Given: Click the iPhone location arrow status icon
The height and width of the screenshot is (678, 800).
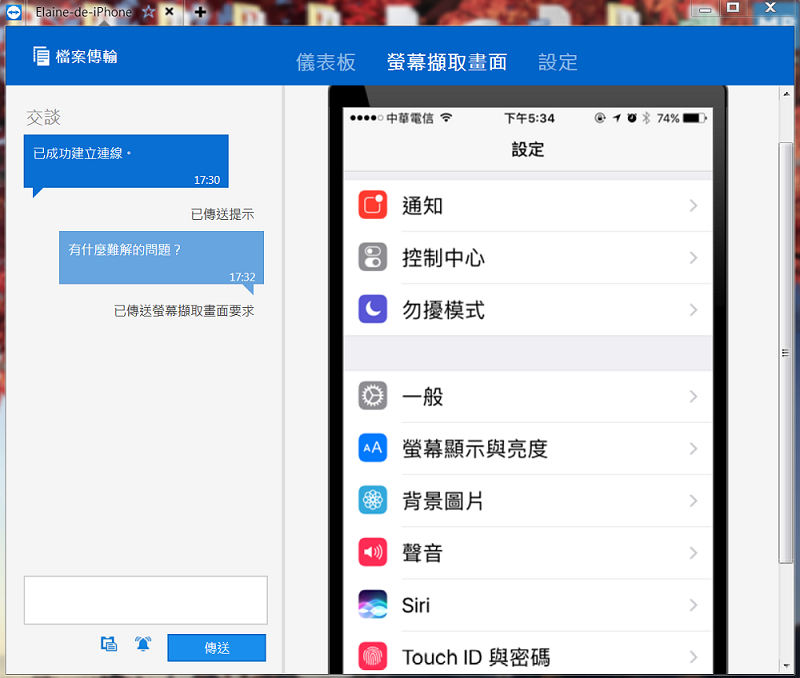Looking at the screenshot, I should click(x=617, y=118).
